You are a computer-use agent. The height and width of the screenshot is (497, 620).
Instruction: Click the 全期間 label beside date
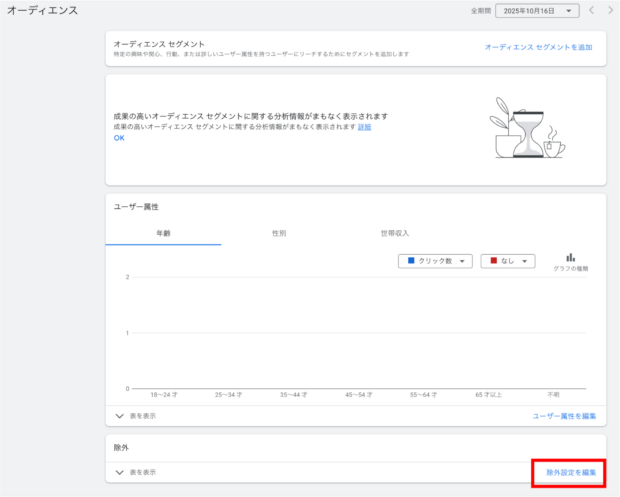coord(480,11)
